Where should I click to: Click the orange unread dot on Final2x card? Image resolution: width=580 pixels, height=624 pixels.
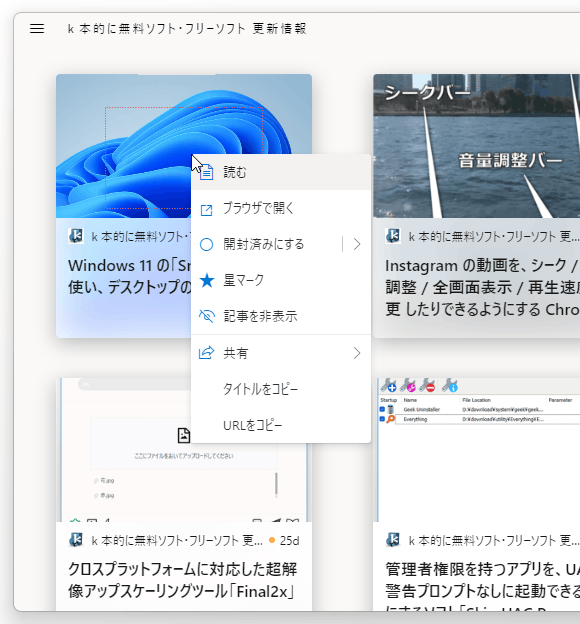[x=272, y=540]
